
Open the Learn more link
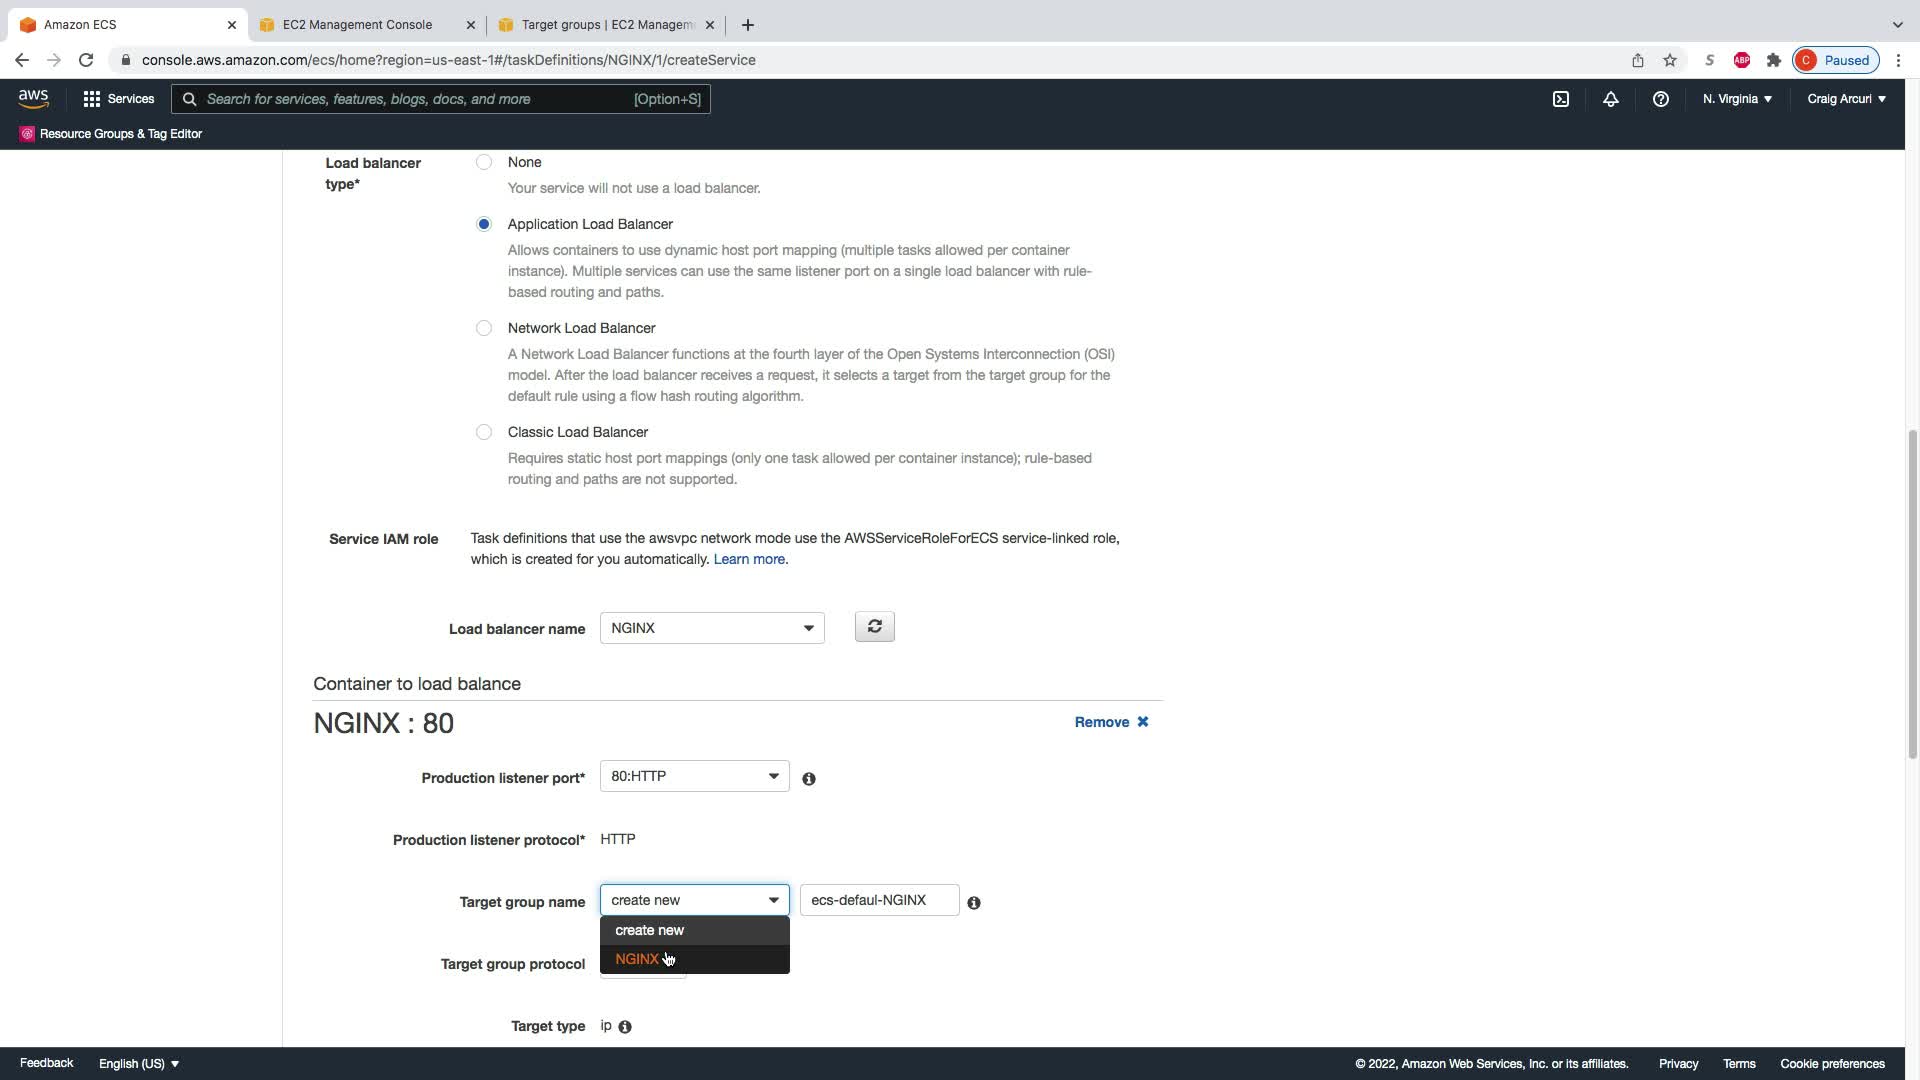(748, 559)
